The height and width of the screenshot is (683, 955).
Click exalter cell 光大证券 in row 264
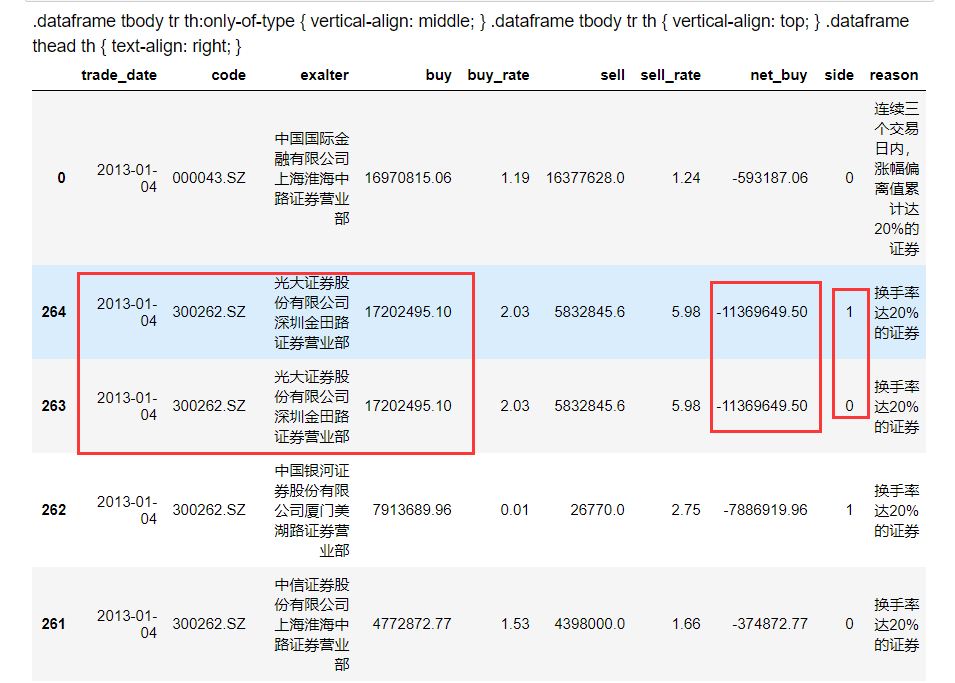[x=312, y=313]
